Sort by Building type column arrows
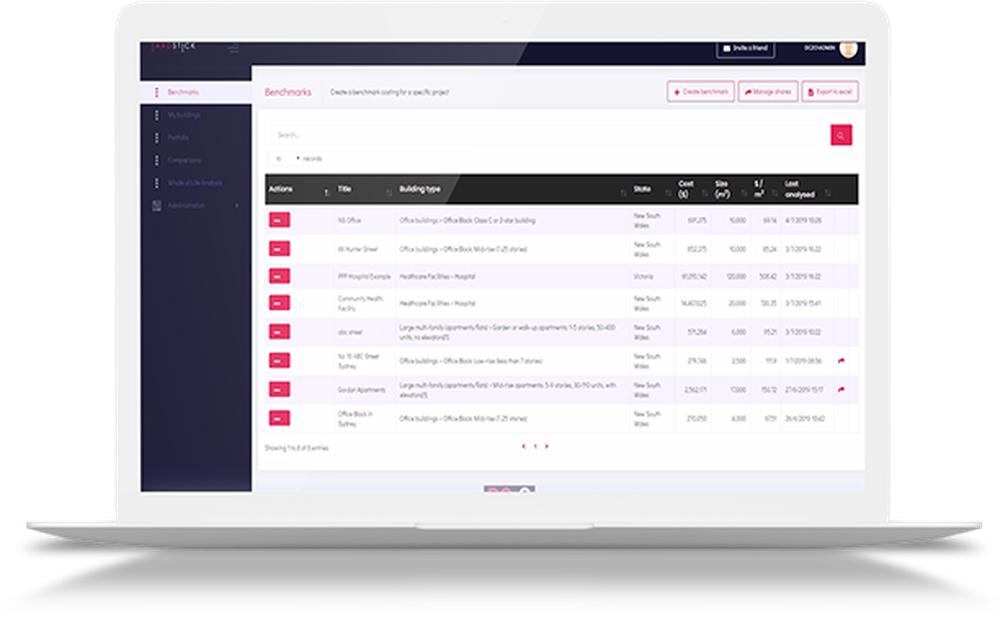The height and width of the screenshot is (622, 1000). coord(623,192)
